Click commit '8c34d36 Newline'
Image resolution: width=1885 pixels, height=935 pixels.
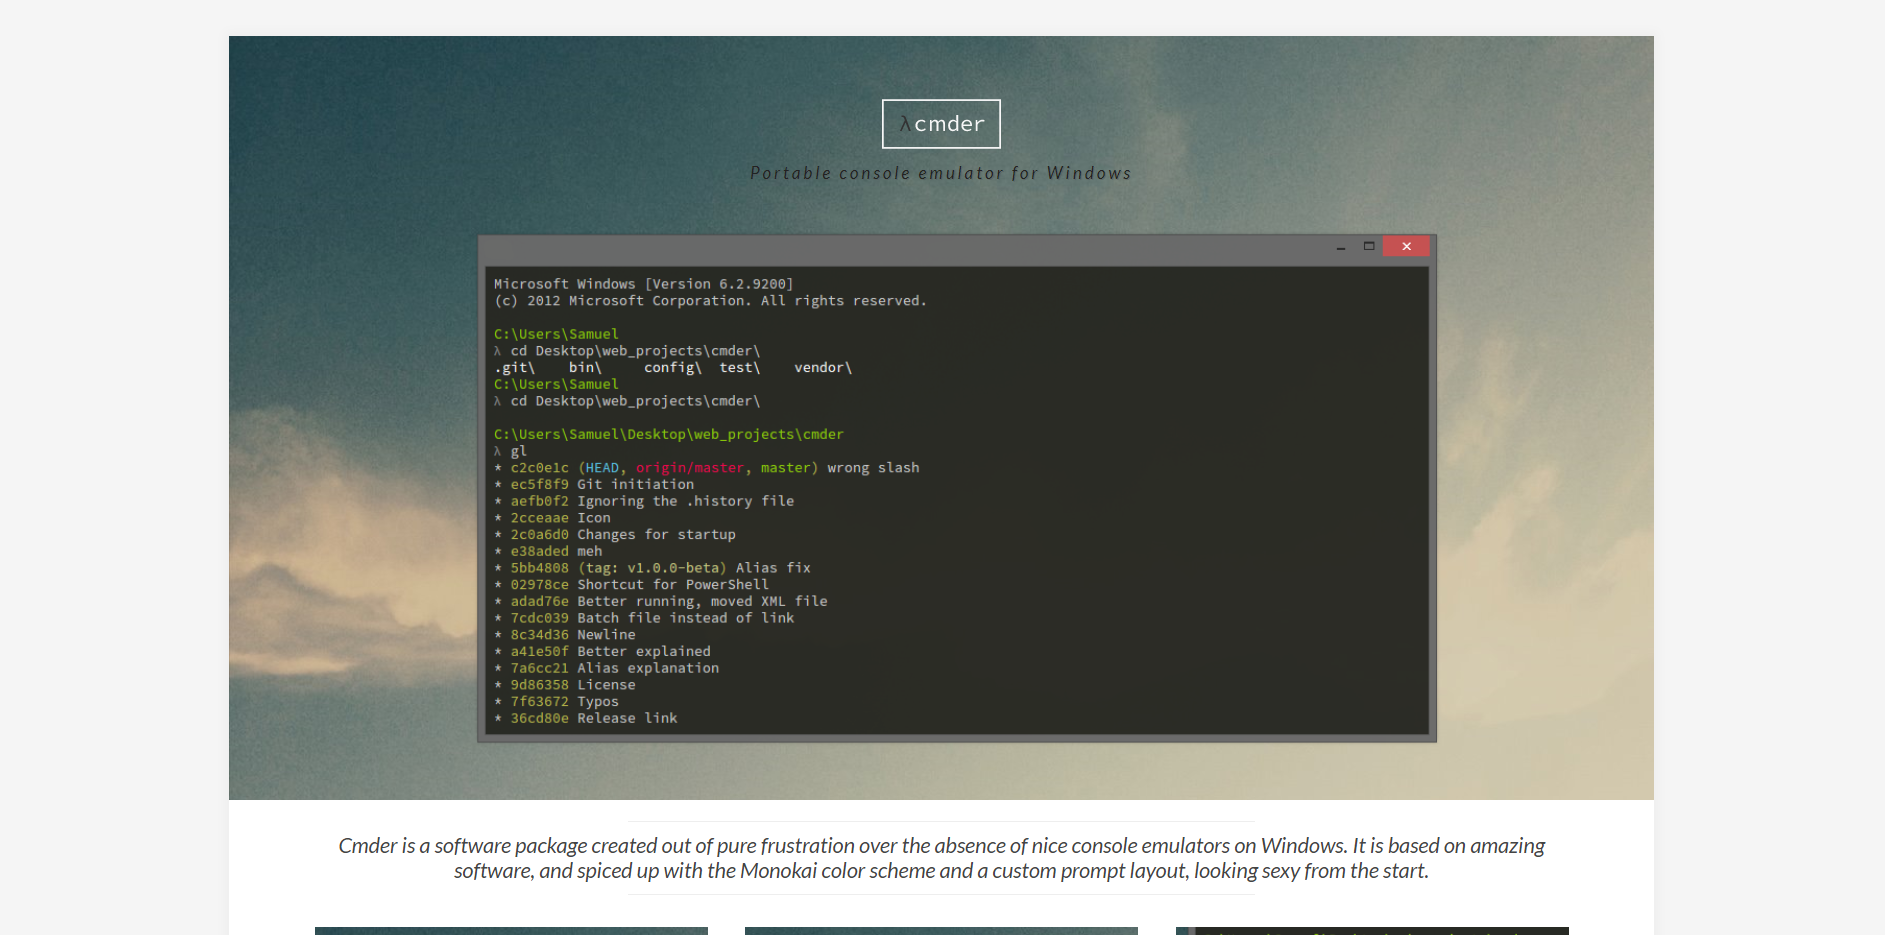tap(565, 635)
